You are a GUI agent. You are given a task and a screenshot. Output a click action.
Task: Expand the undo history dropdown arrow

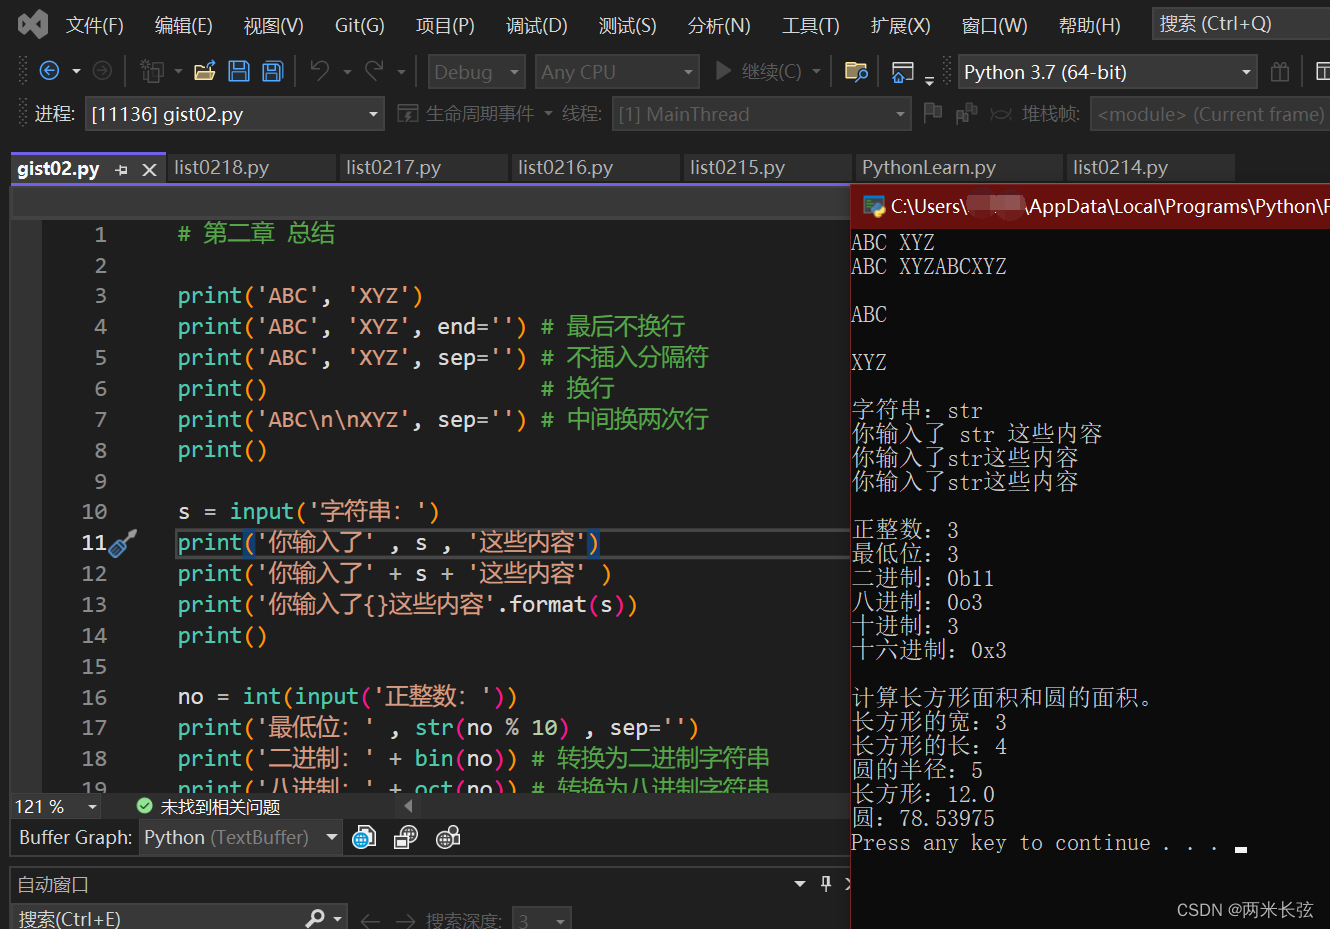(x=347, y=72)
